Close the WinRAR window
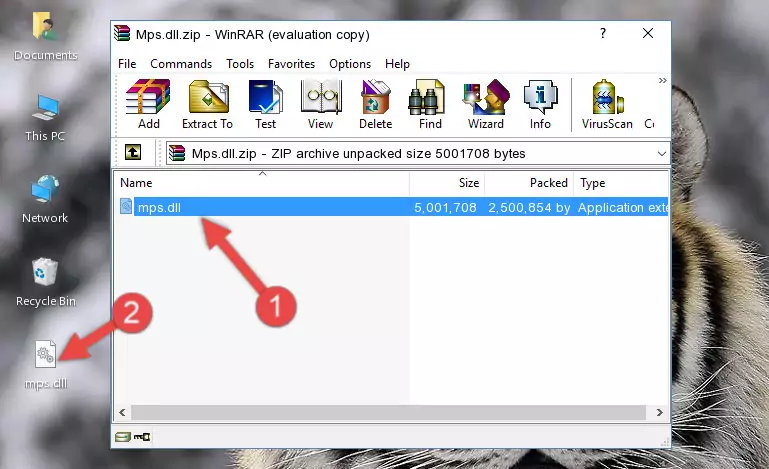This screenshot has height=469, width=769. pos(648,33)
